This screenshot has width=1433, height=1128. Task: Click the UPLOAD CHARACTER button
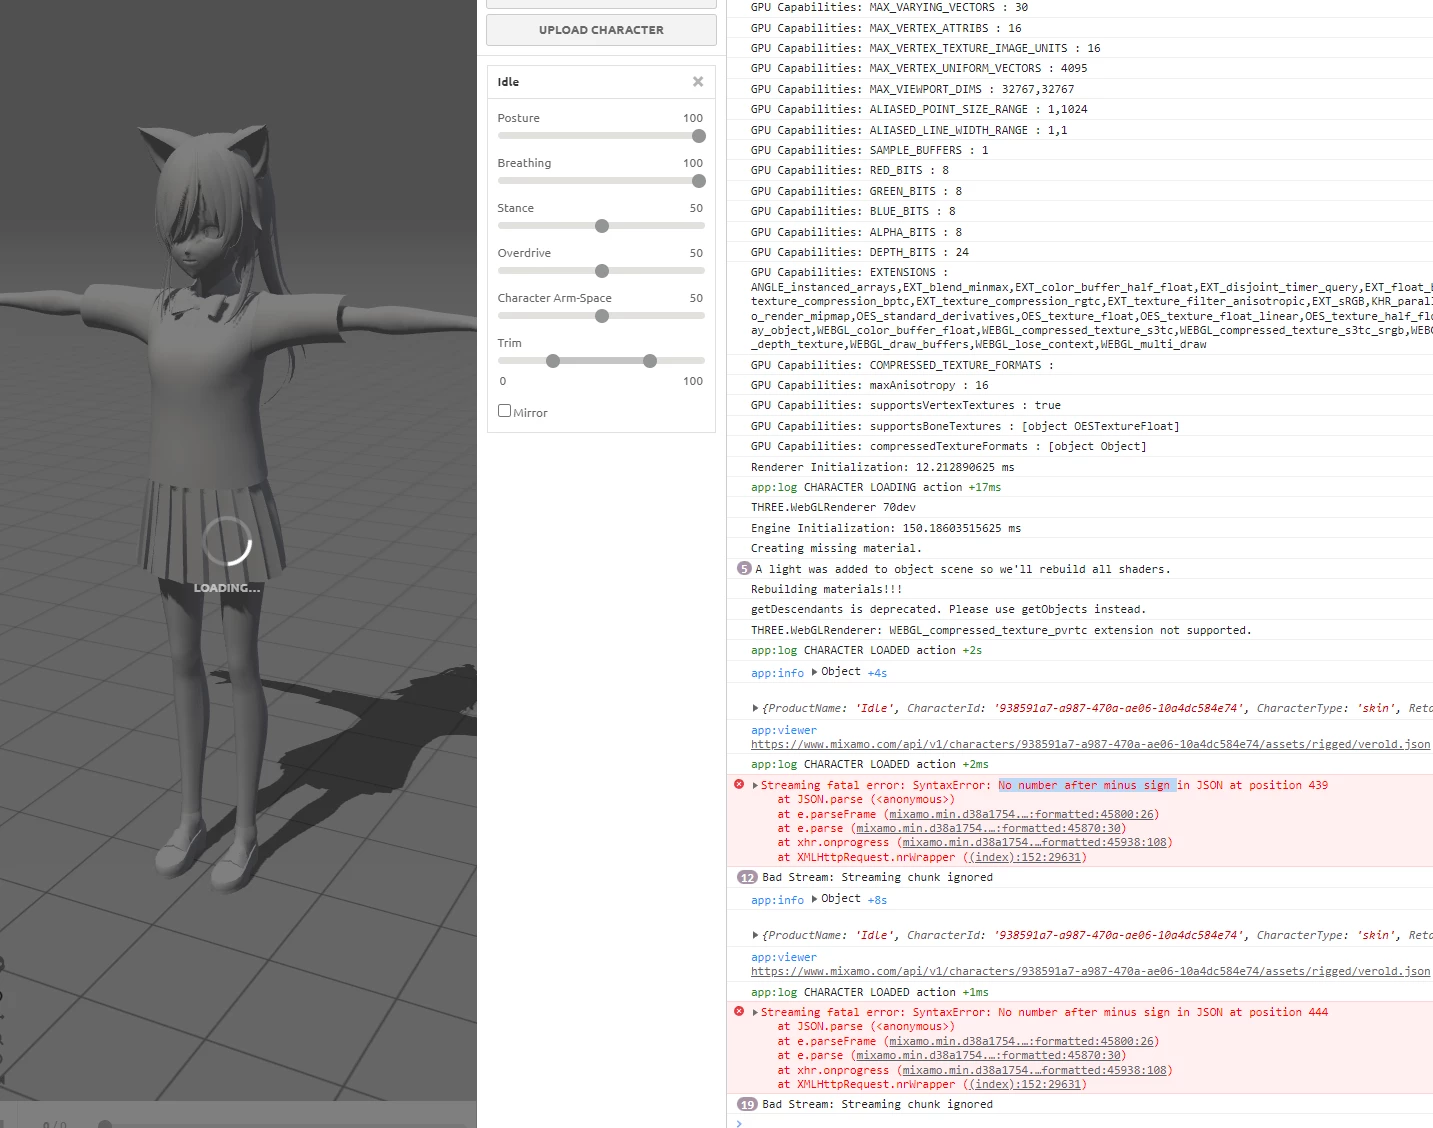[601, 30]
